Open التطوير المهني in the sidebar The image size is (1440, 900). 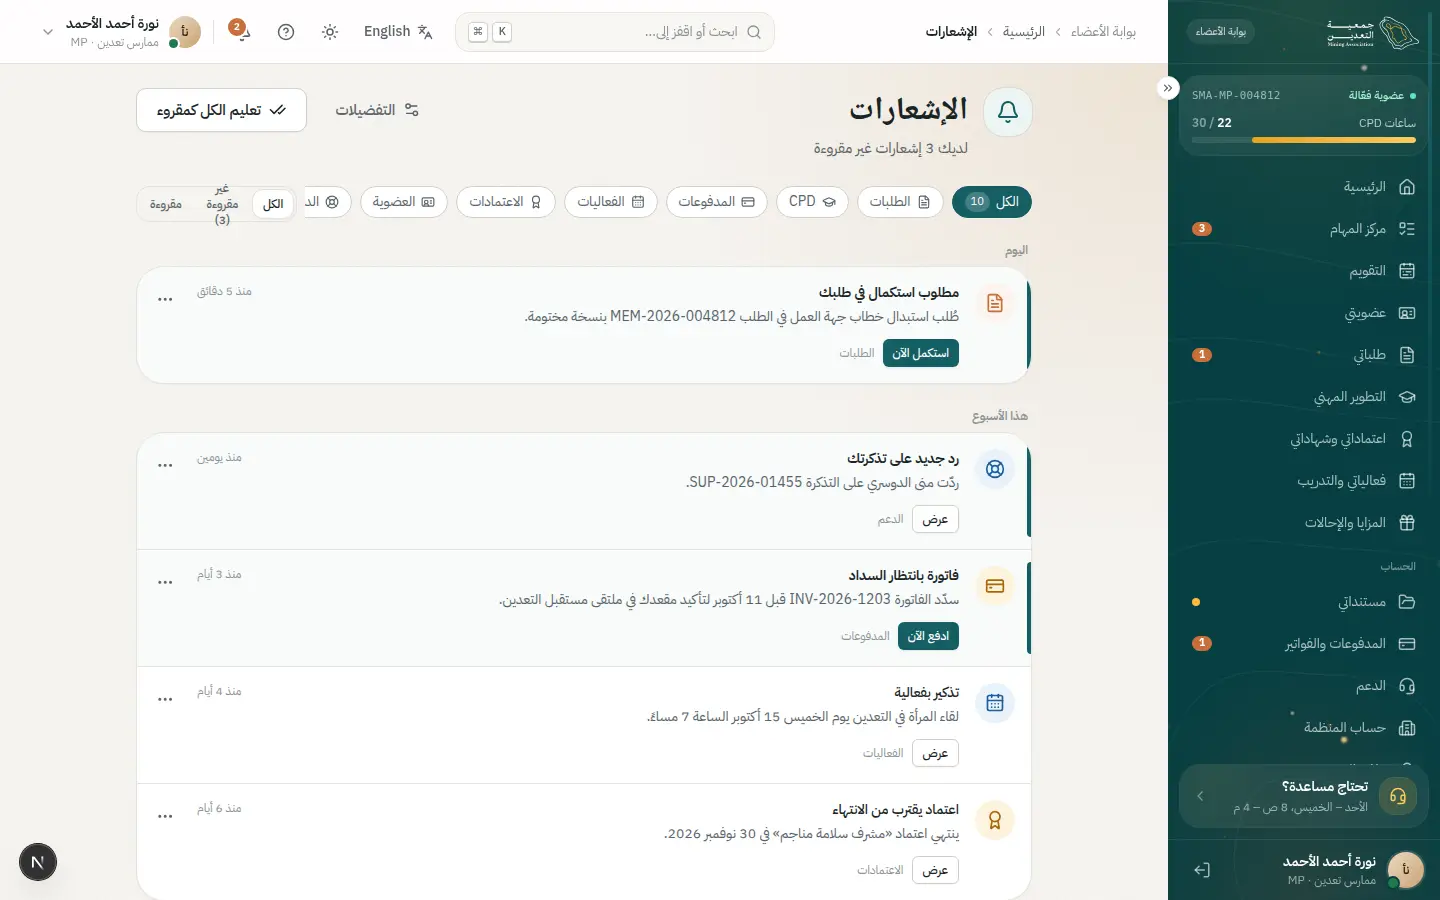click(x=1304, y=397)
